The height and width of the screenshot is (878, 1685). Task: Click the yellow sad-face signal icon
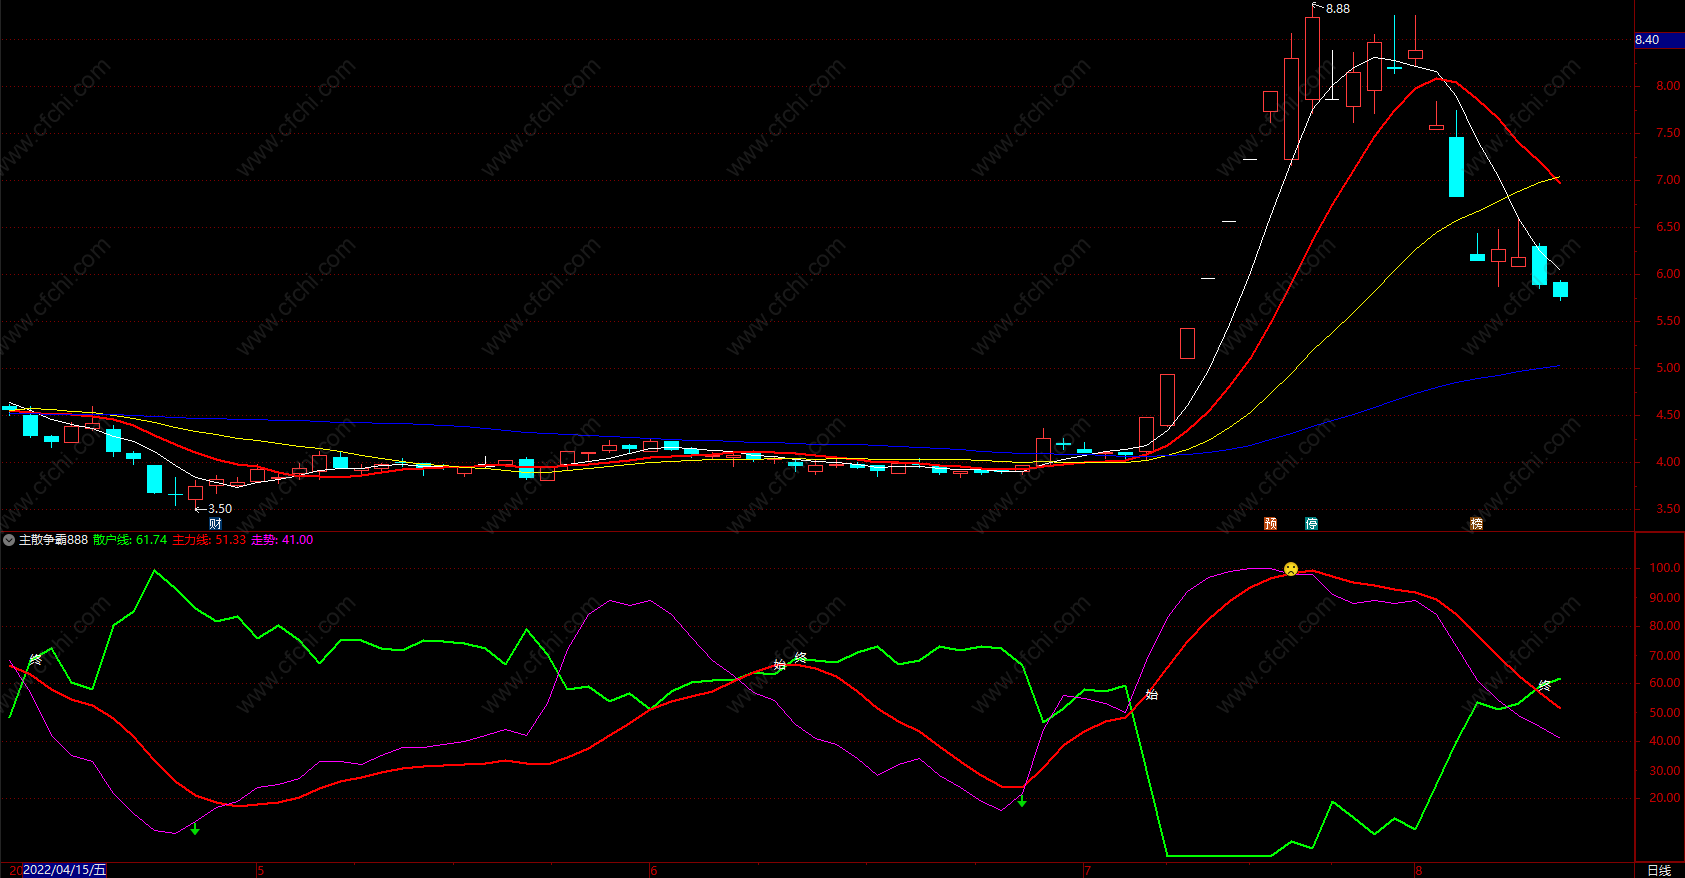coord(1291,569)
